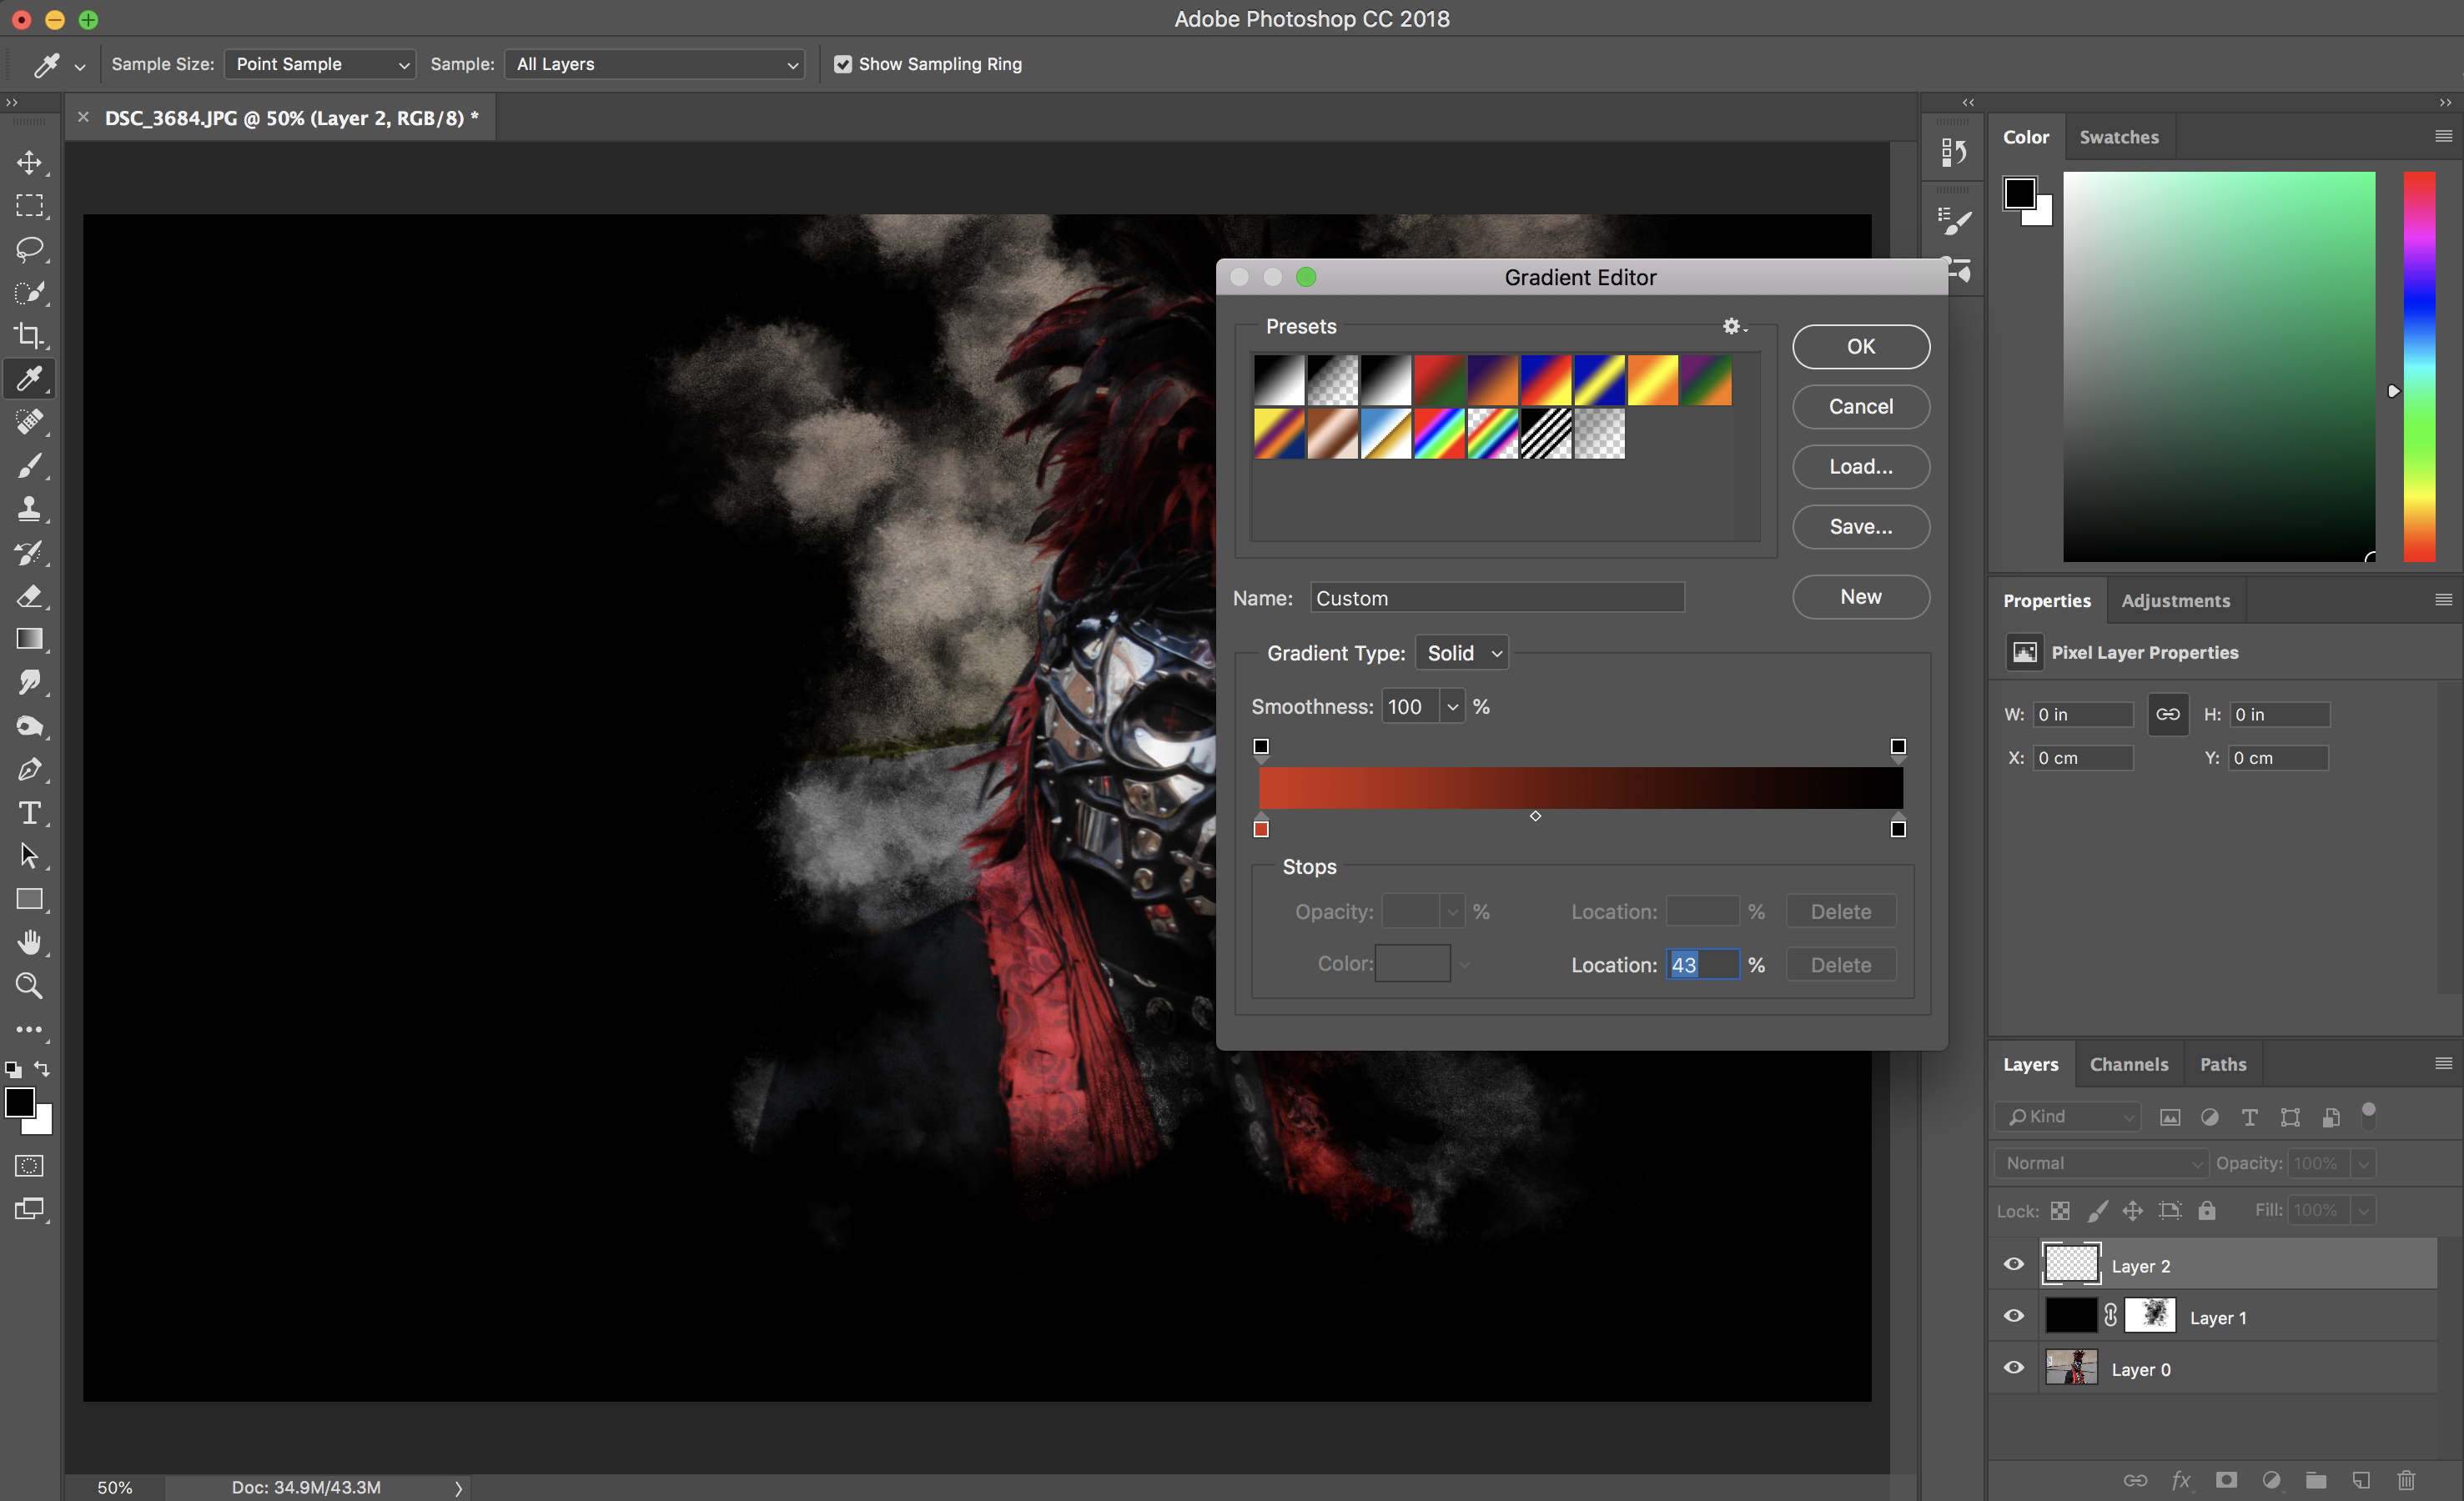
Task: Switch to the Channels tab
Action: point(2128,1064)
